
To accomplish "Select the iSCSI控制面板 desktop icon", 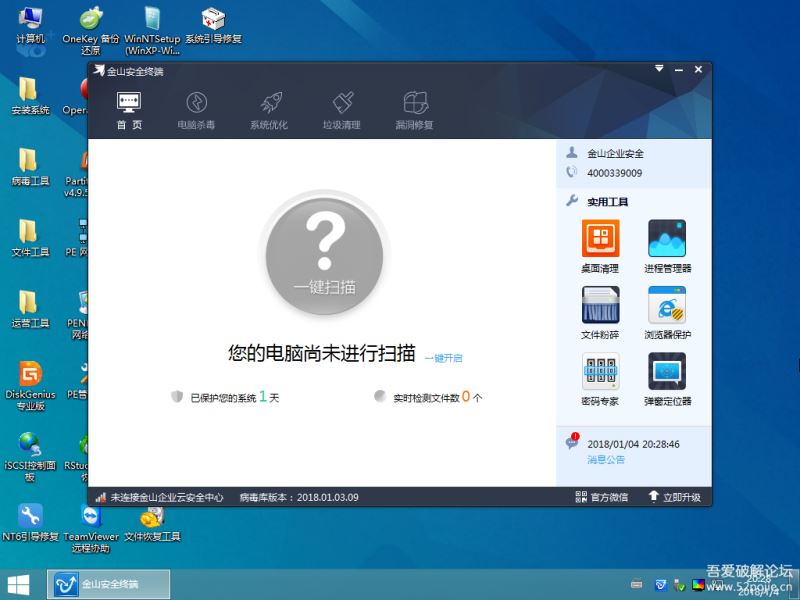I will [x=30, y=457].
